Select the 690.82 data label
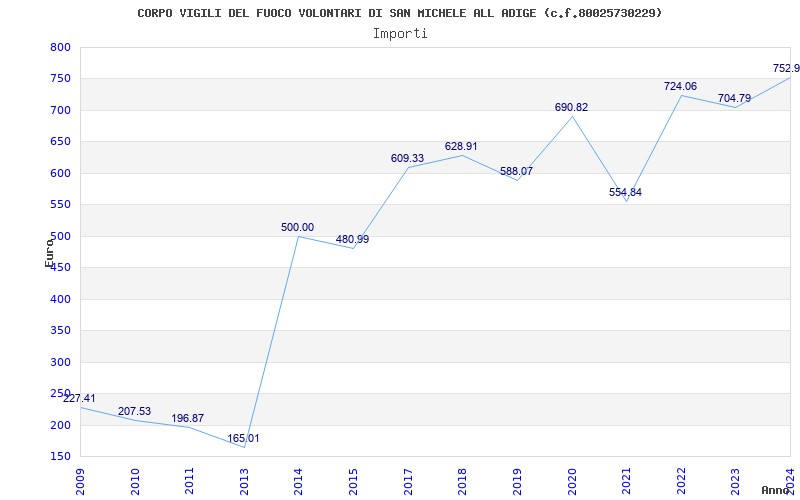The width and height of the screenshot is (800, 500). (x=571, y=107)
